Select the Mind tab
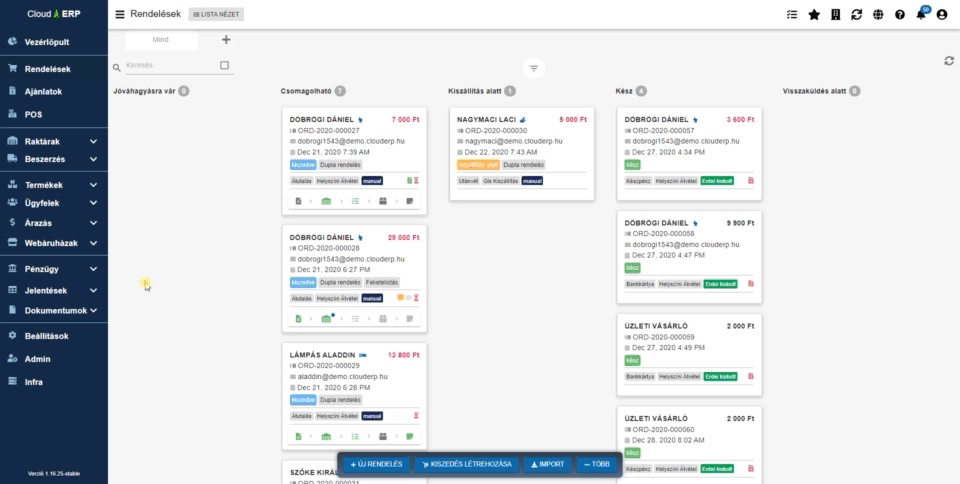The image size is (960, 484). (x=160, y=40)
